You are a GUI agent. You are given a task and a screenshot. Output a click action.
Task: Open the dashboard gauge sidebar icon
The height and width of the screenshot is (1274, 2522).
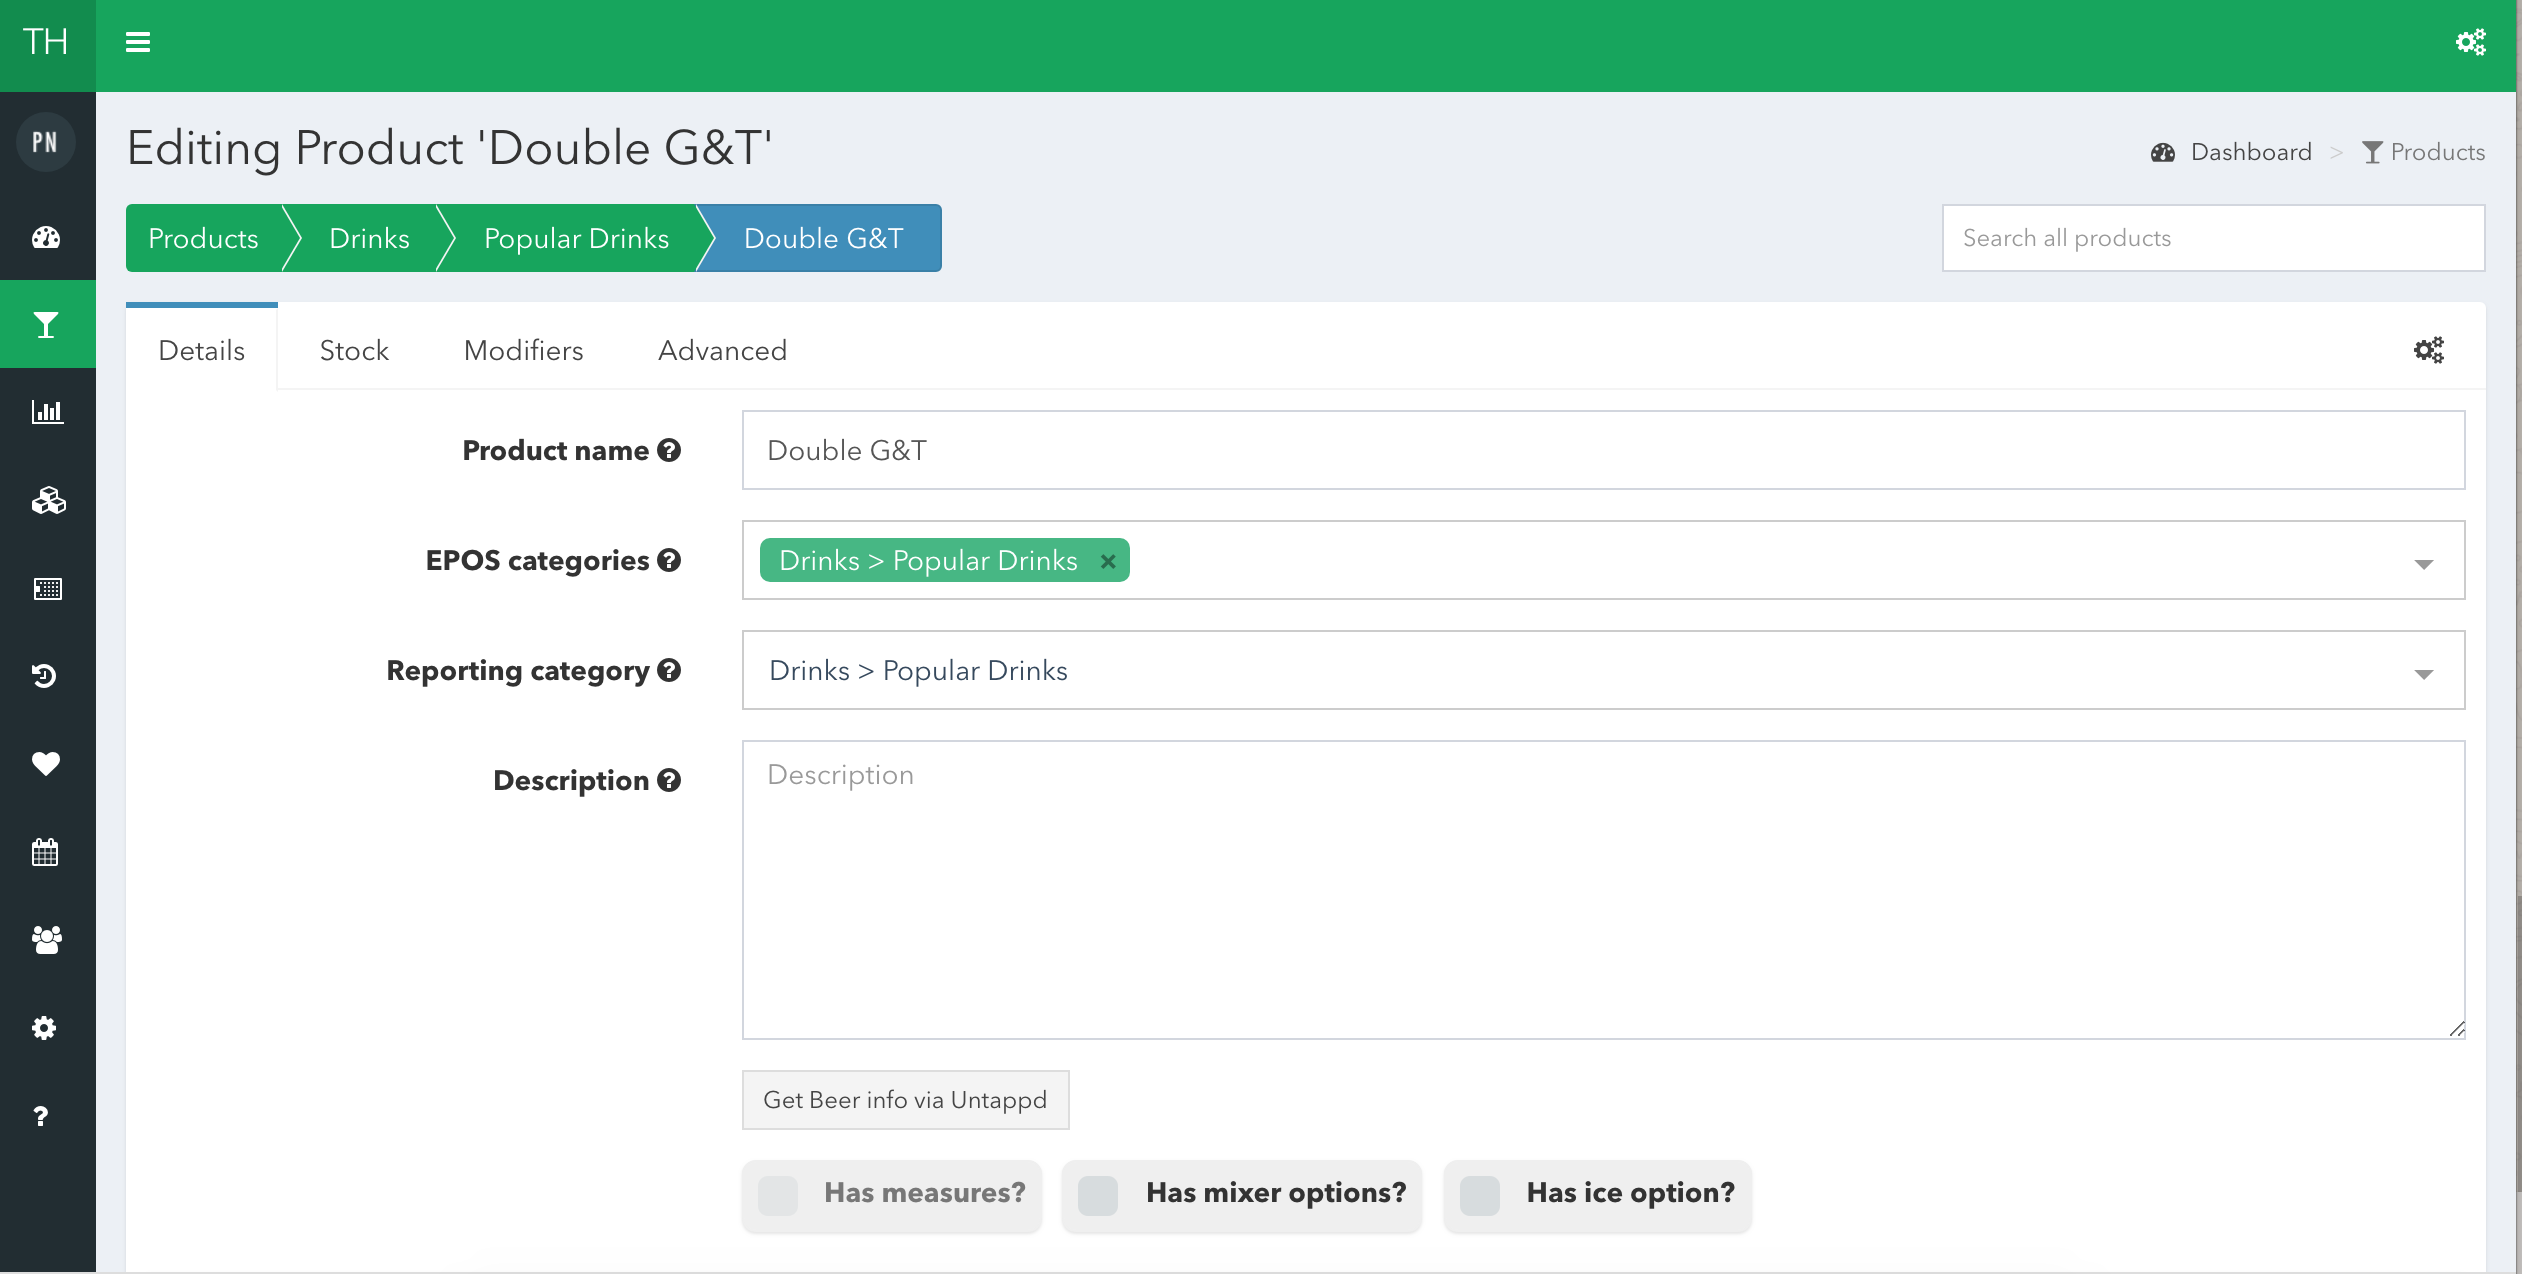tap(46, 237)
